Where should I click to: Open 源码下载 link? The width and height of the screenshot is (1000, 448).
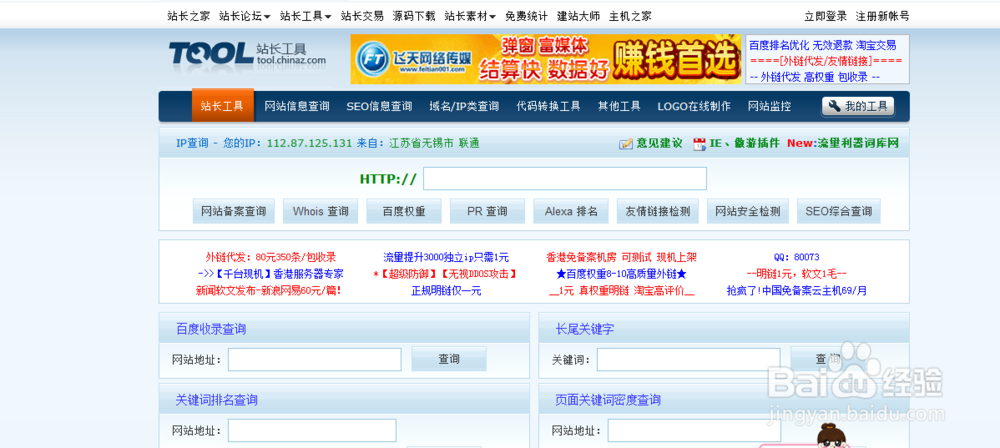(x=414, y=17)
